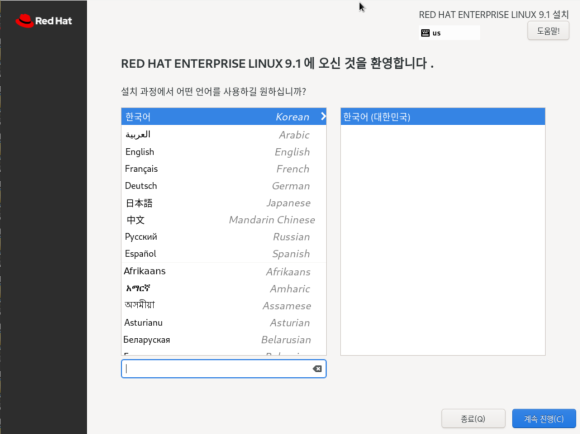Clear the language search field icon

point(317,369)
